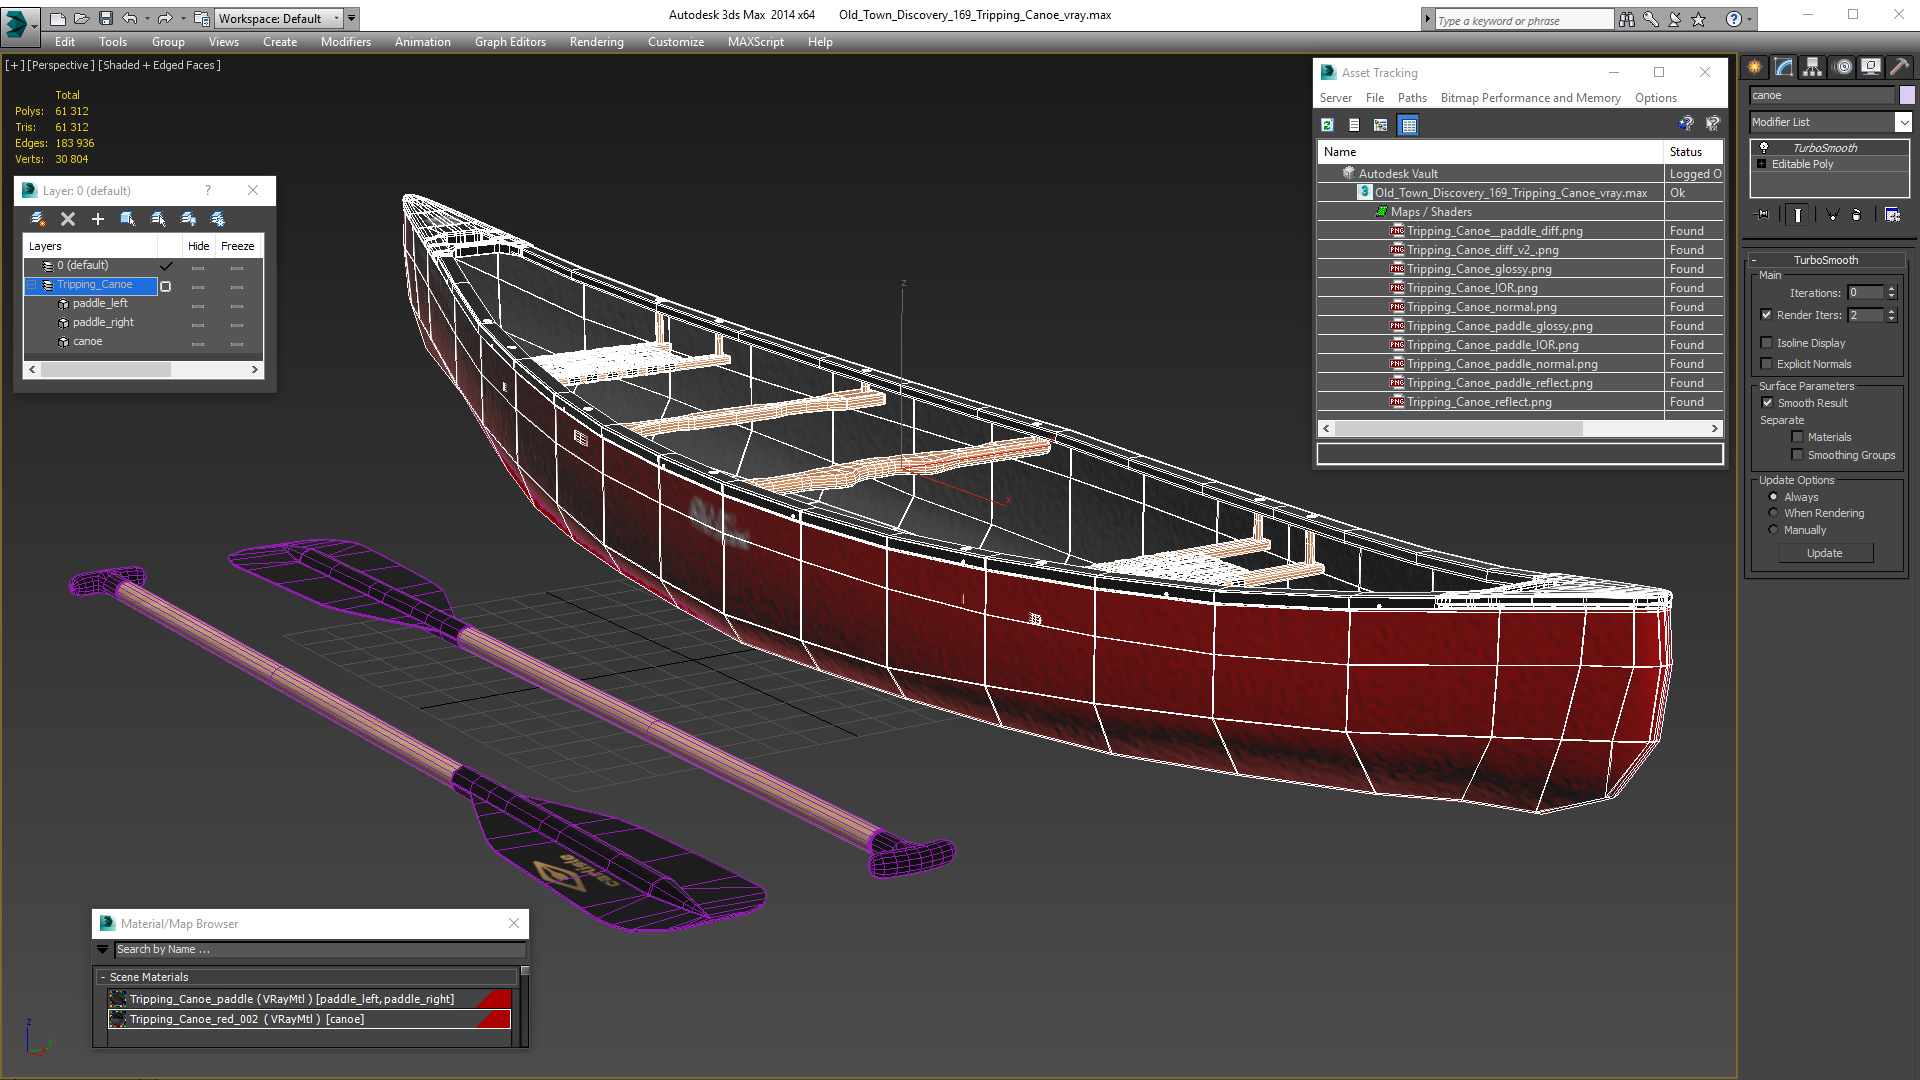Enable the Isoline Display checkbox
The height and width of the screenshot is (1080, 1920).
pyautogui.click(x=1766, y=343)
